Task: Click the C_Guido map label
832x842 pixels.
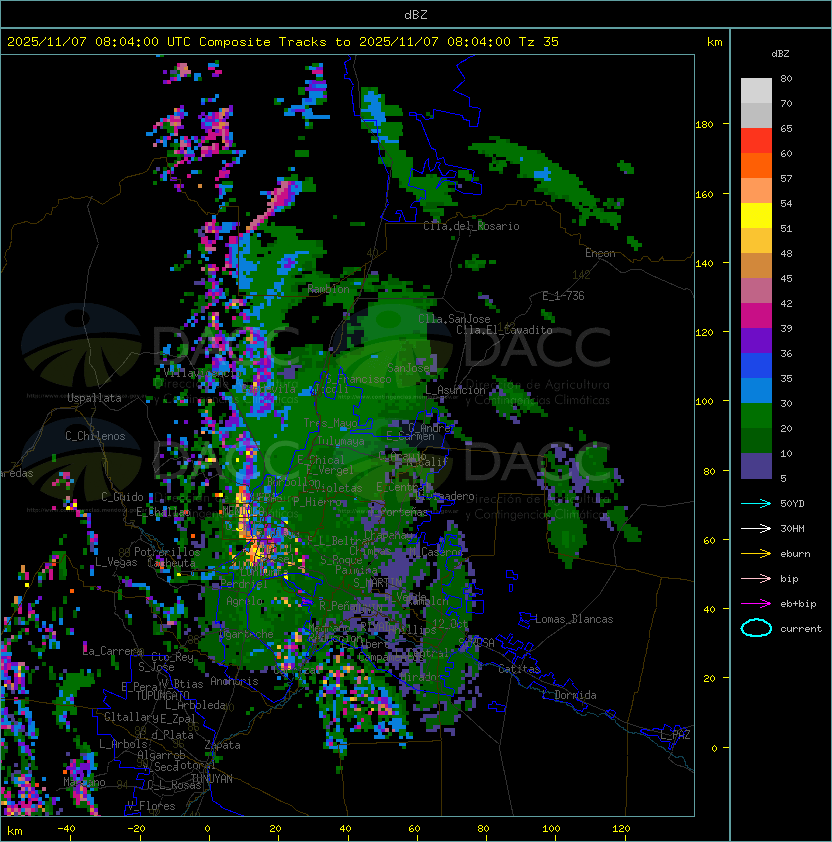Action: (x=122, y=497)
